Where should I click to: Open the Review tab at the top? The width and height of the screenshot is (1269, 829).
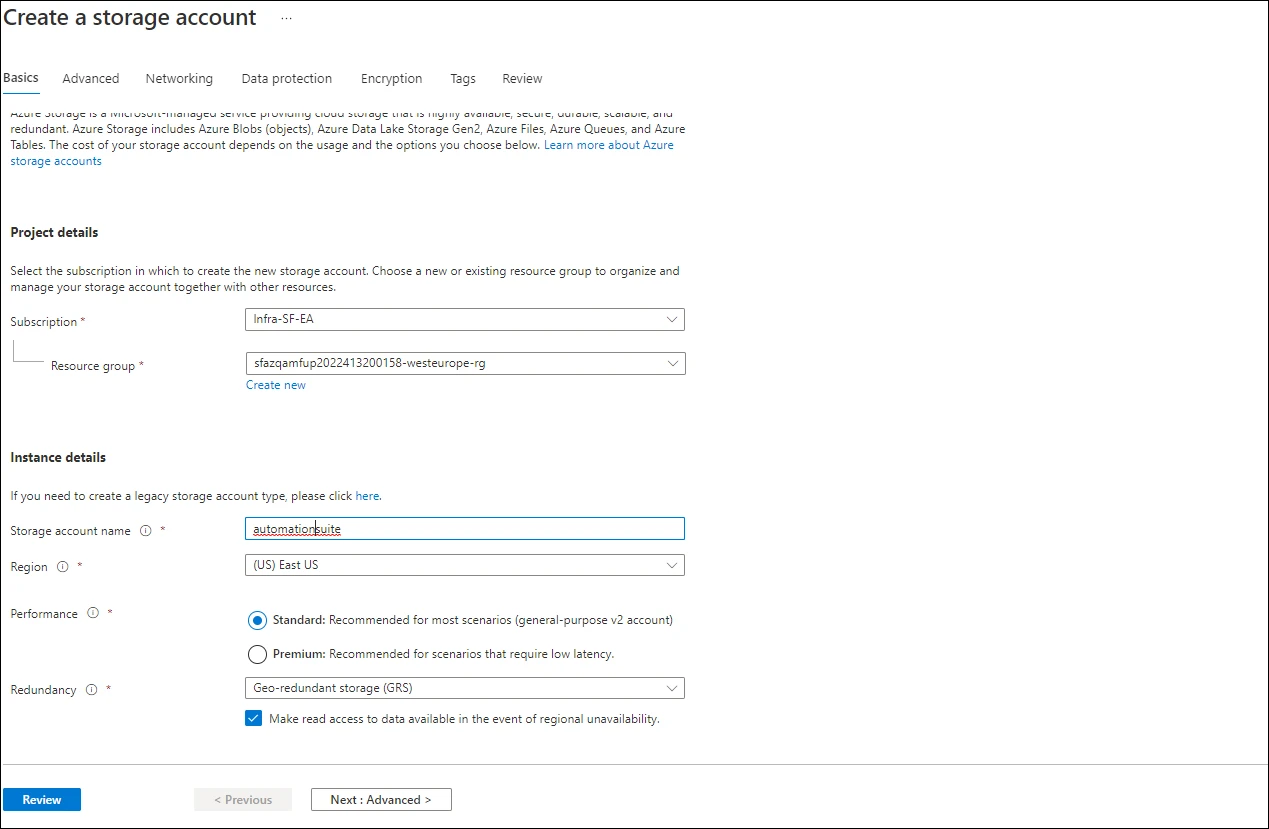click(522, 78)
